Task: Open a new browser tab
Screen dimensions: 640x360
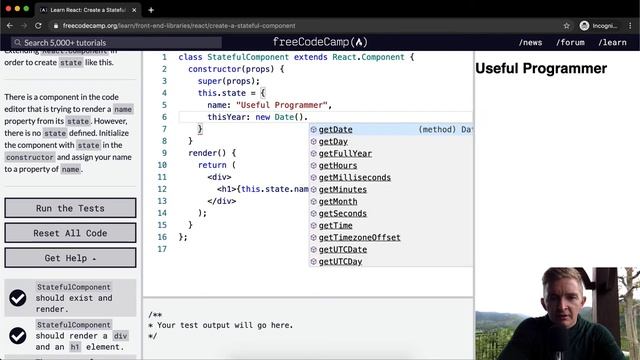Action: pyautogui.click(x=151, y=10)
